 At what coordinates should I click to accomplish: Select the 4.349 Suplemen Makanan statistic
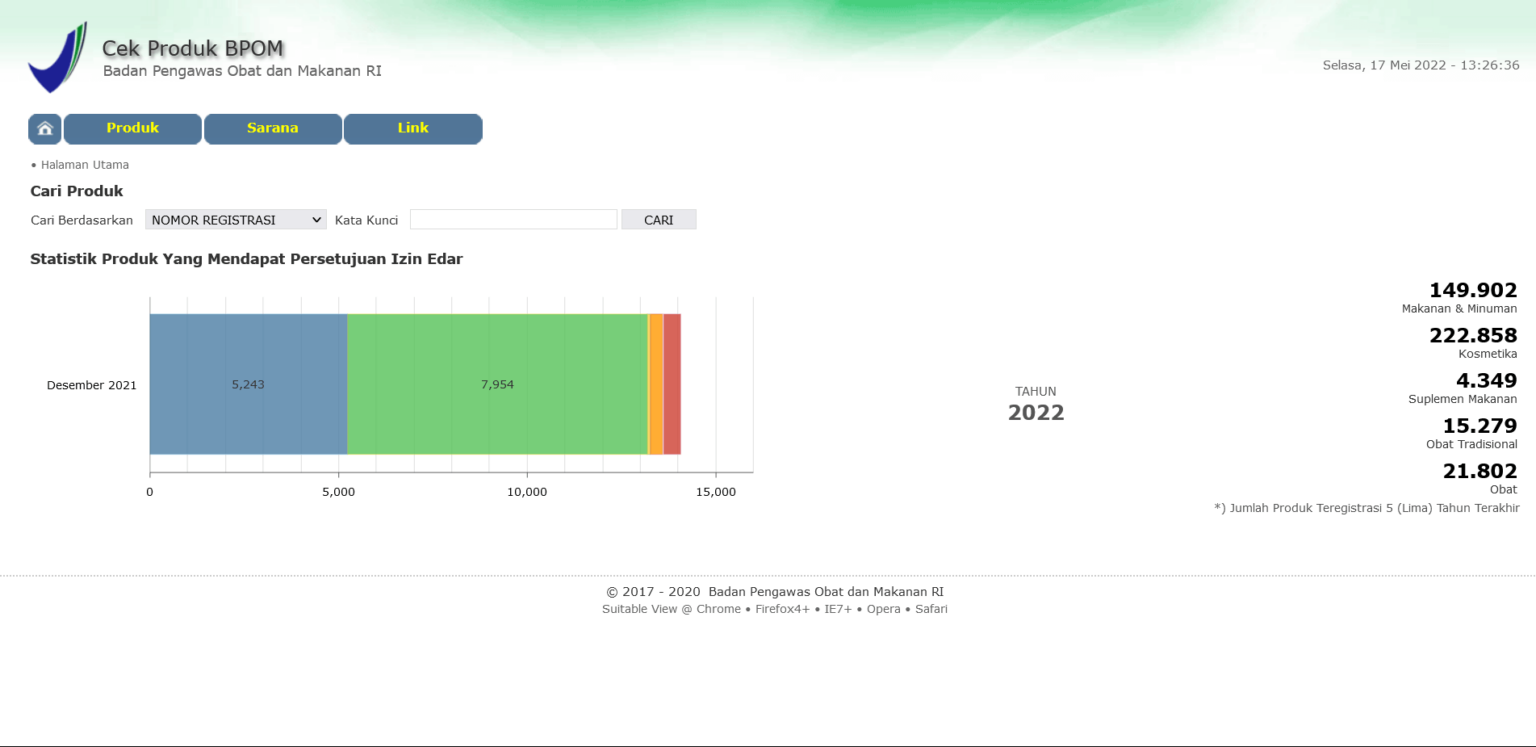[x=1485, y=381]
